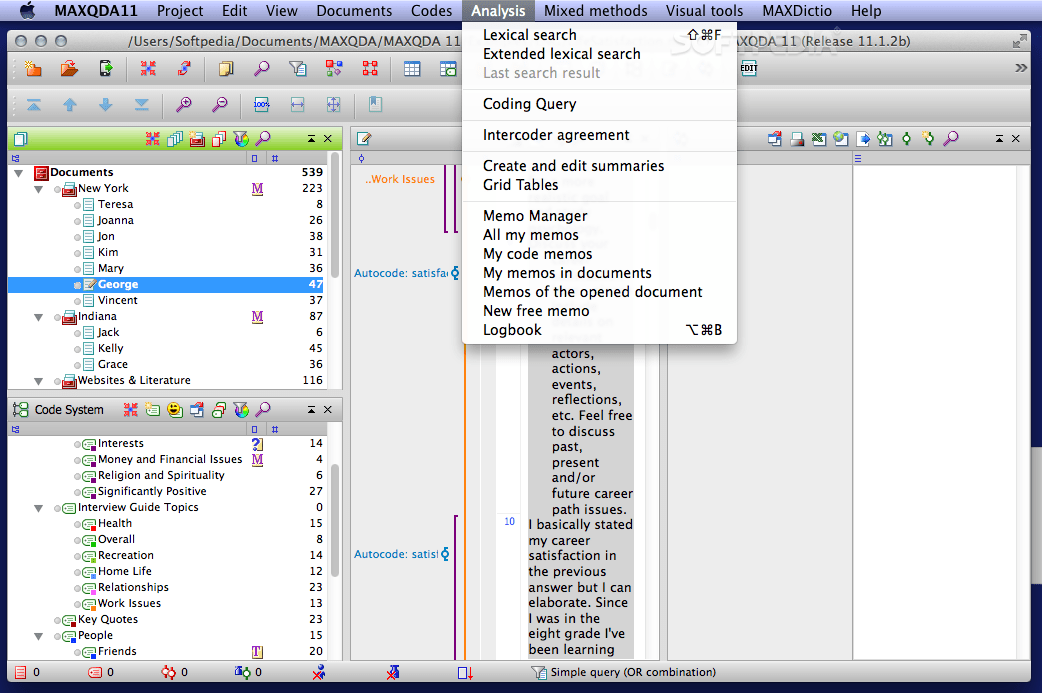Open the Mixed methods menu
Viewport: 1042px width, 693px height.
click(x=595, y=11)
